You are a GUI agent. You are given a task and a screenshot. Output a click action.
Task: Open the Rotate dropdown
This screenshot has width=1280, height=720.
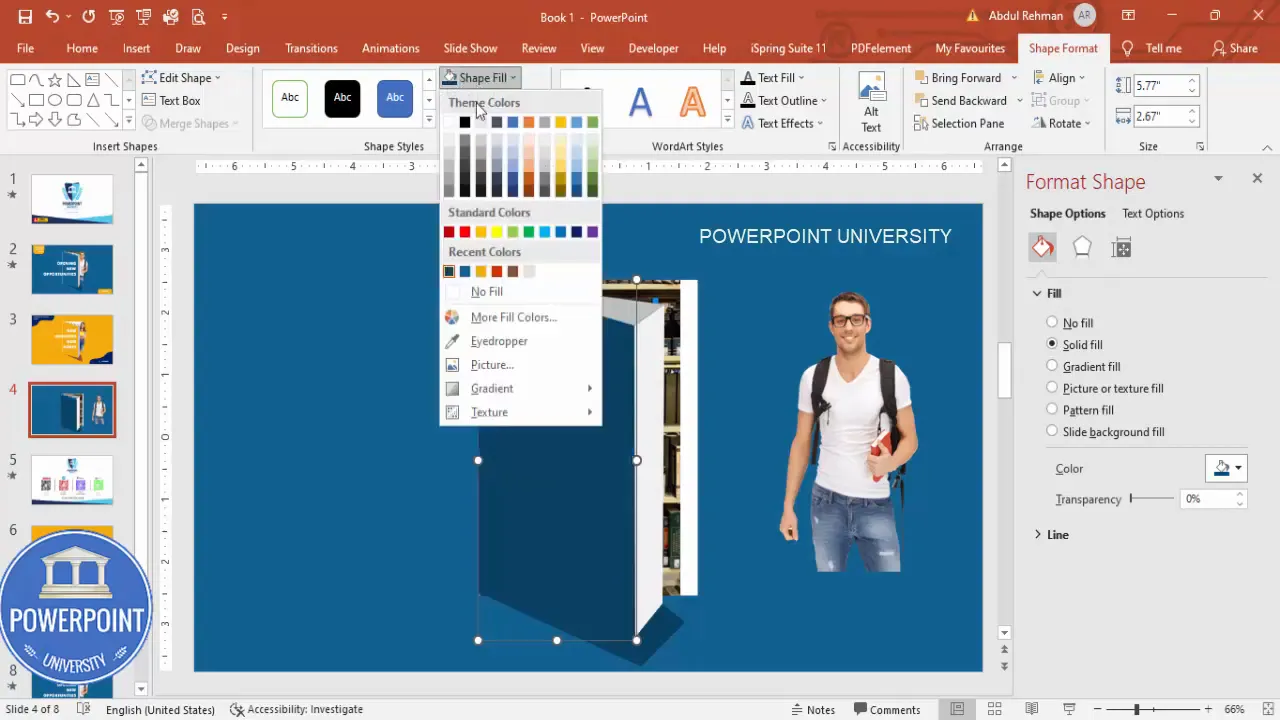click(x=1061, y=124)
